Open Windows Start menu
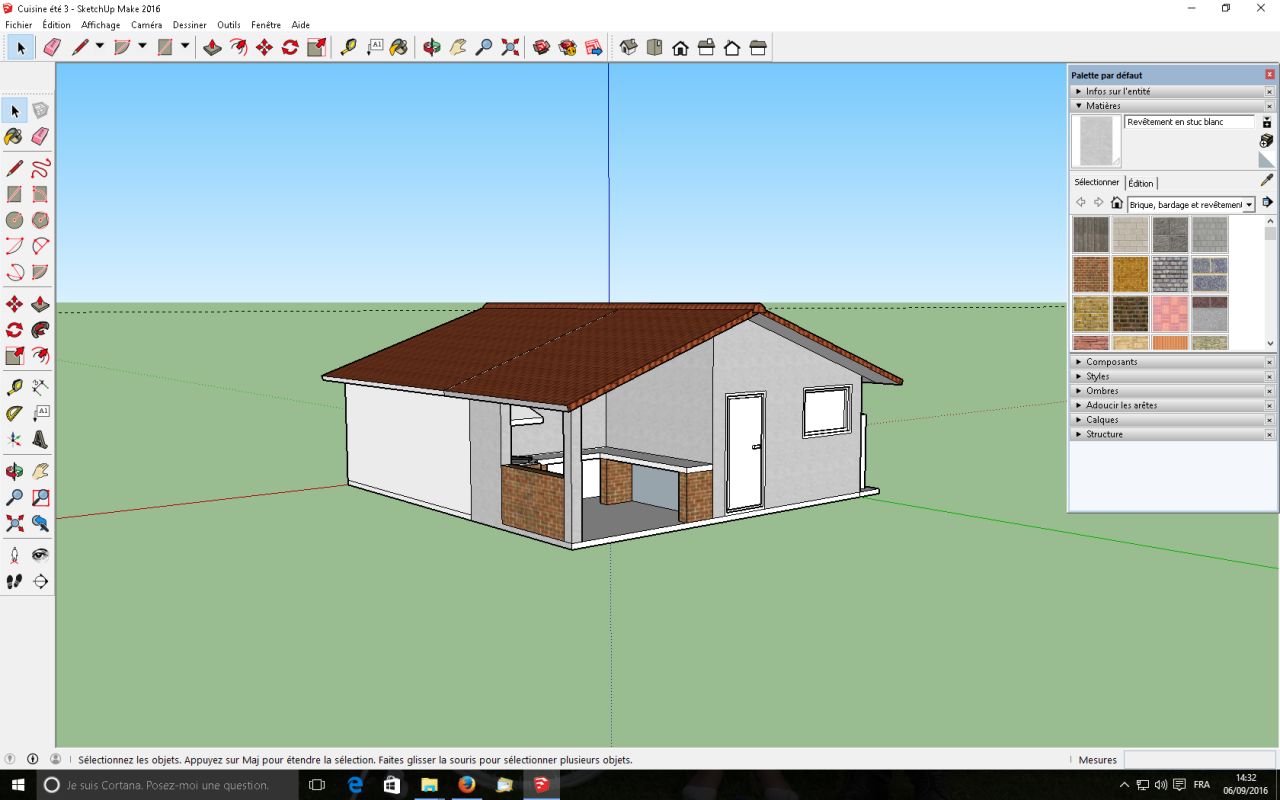The width and height of the screenshot is (1280, 800). [18, 785]
